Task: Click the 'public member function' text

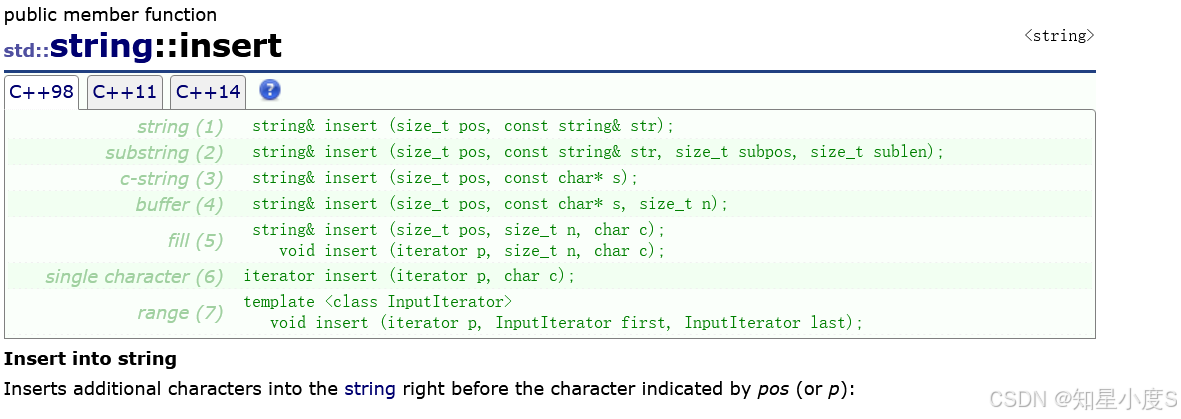Action: click(x=110, y=15)
